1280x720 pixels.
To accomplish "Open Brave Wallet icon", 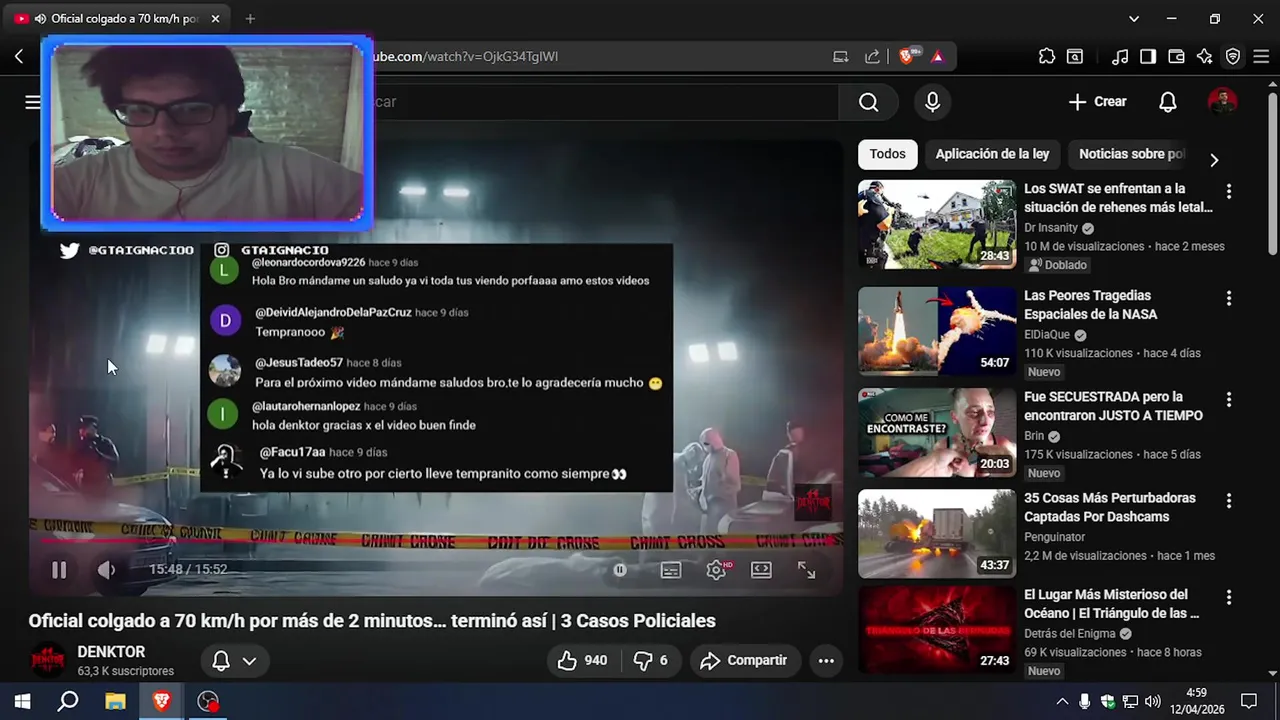I will click(x=1176, y=57).
